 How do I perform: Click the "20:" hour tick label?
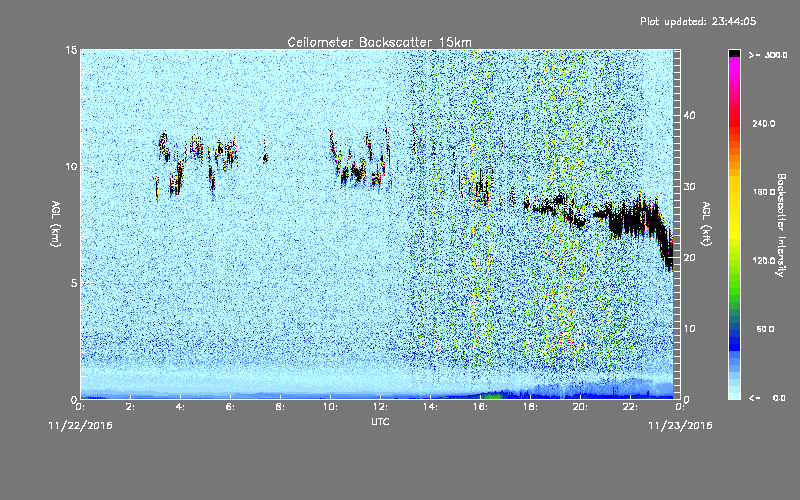[580, 407]
